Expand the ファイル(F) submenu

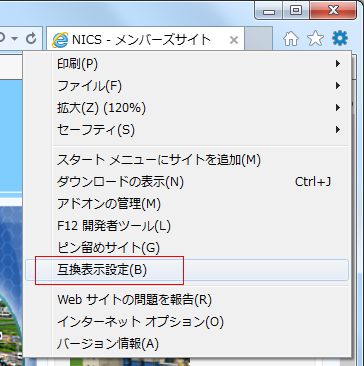pyautogui.click(x=187, y=86)
